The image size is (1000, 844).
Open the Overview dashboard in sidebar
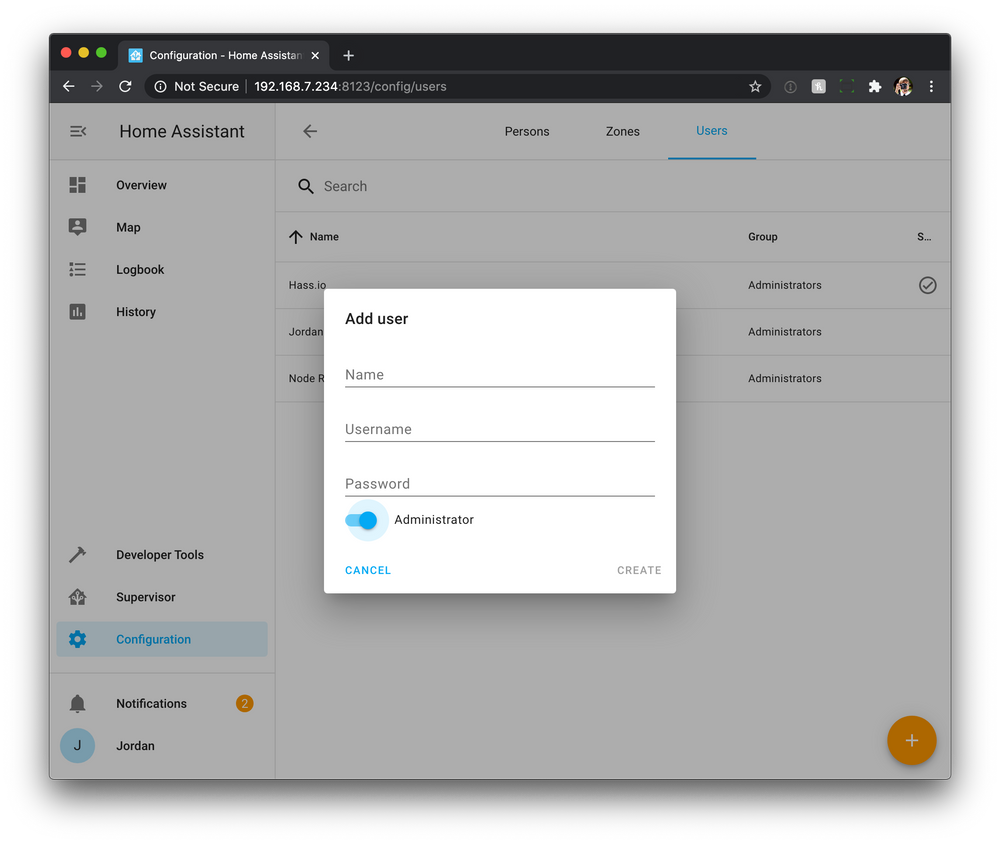coord(140,185)
